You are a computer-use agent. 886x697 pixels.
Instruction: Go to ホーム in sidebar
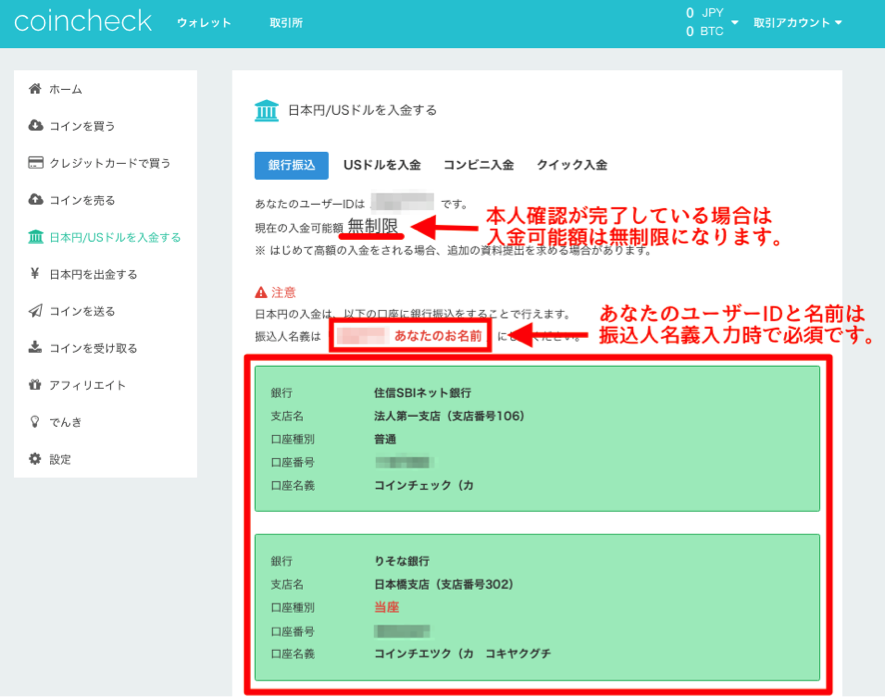point(66,89)
